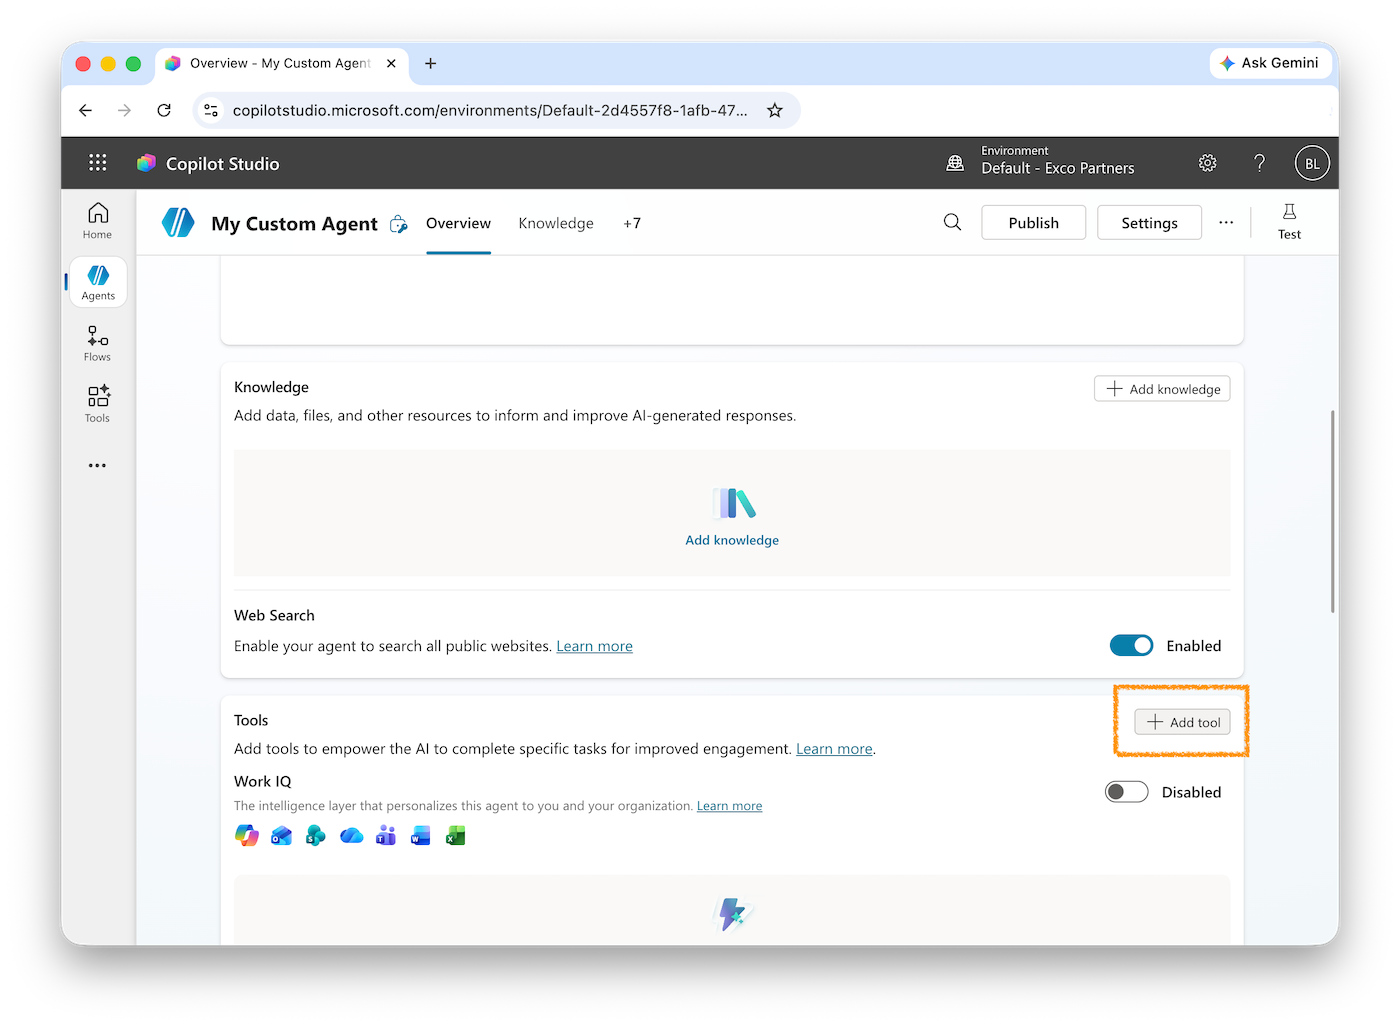Click the Enabled status label
Screen dimensions: 1400x1026
click(1194, 646)
